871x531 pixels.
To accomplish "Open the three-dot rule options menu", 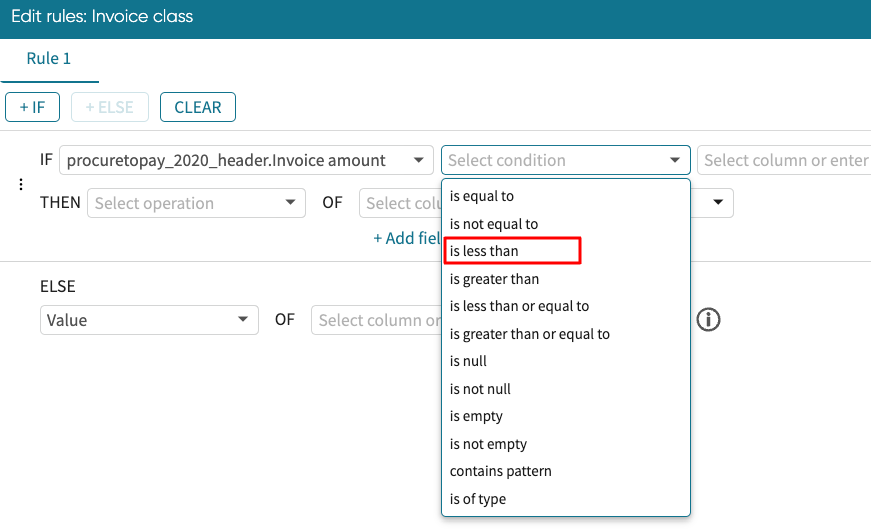I will pyautogui.click(x=20, y=184).
